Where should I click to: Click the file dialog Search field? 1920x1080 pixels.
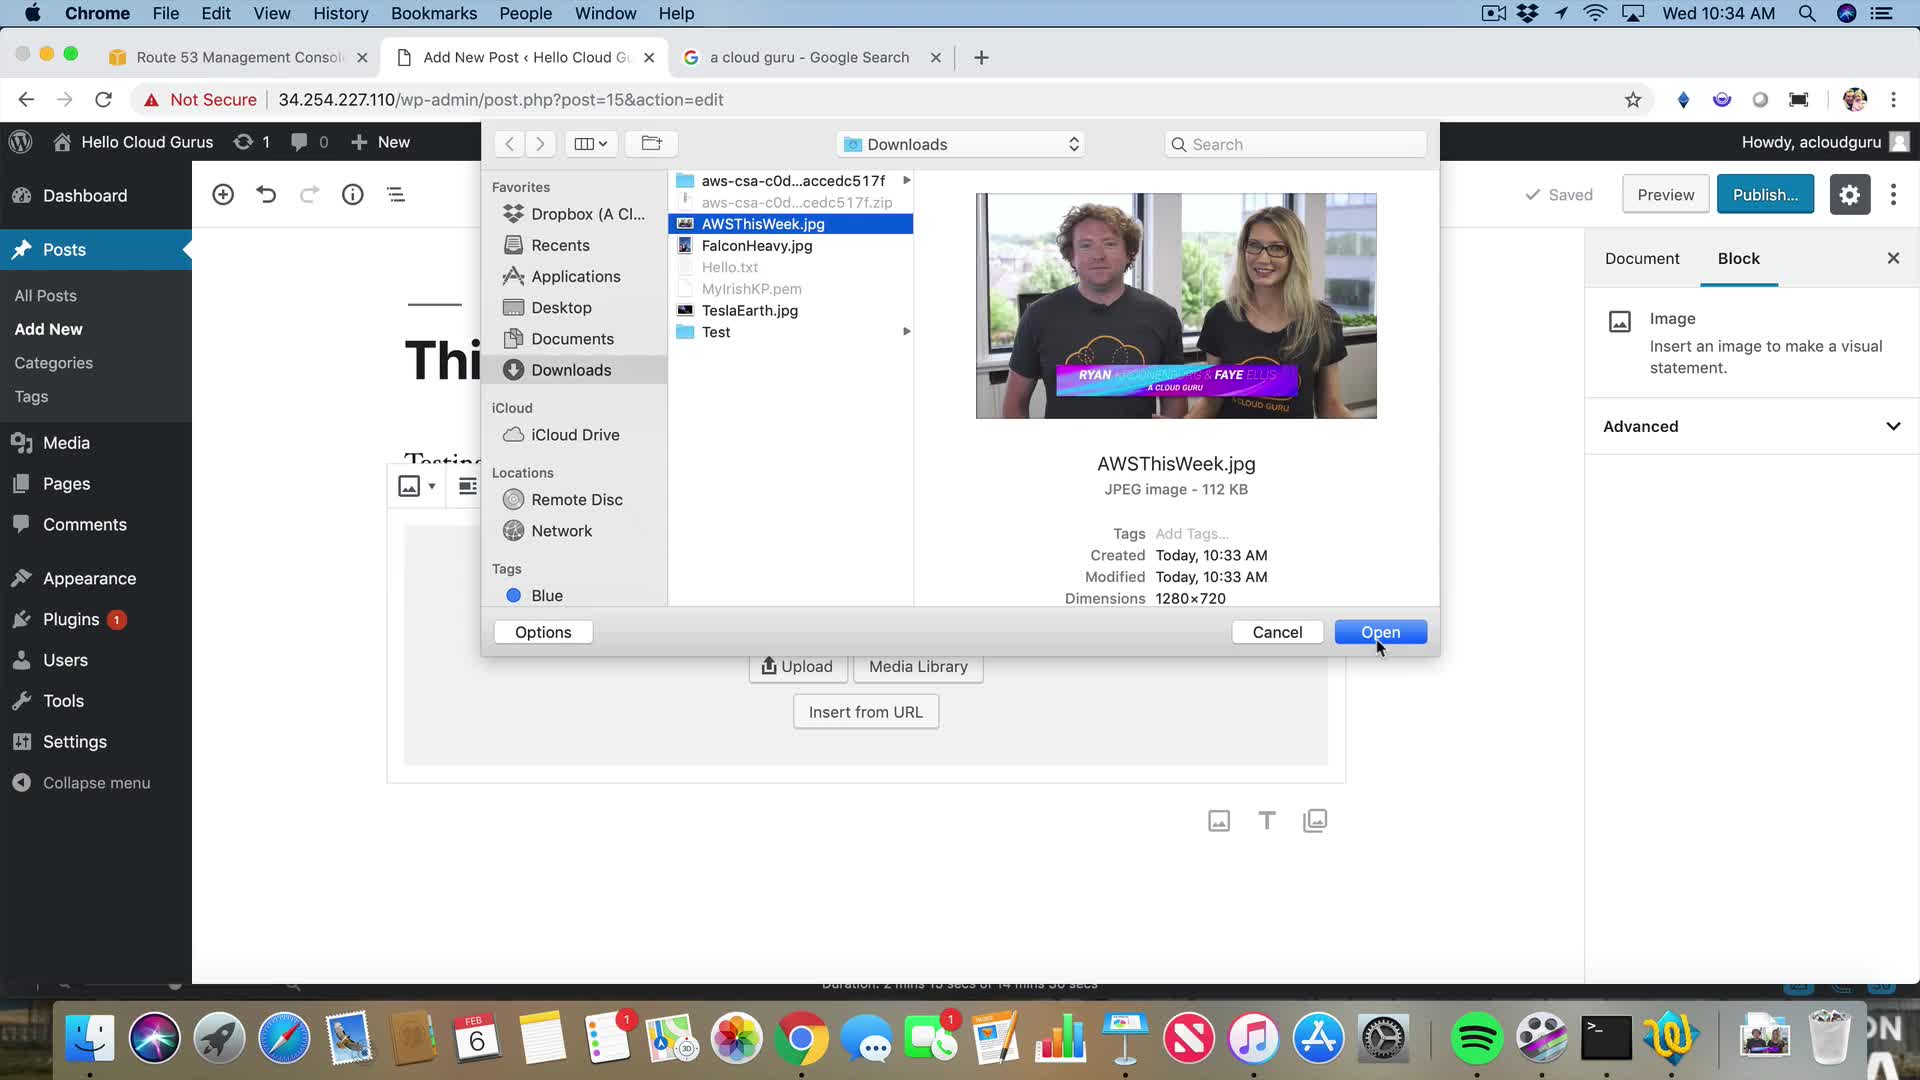[1294, 144]
